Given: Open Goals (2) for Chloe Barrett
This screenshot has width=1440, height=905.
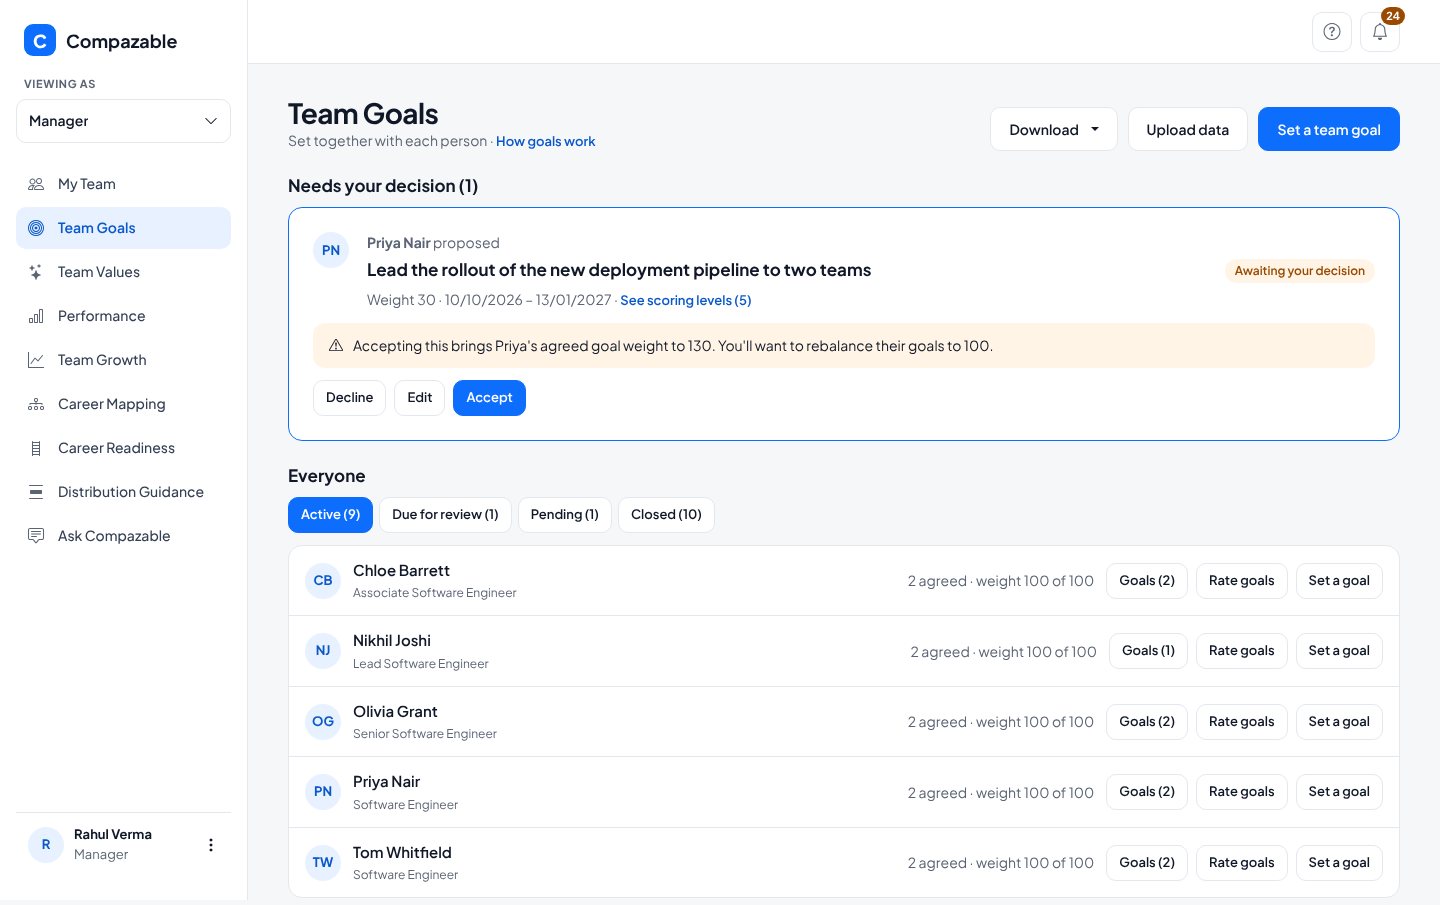Looking at the screenshot, I should tap(1147, 581).
